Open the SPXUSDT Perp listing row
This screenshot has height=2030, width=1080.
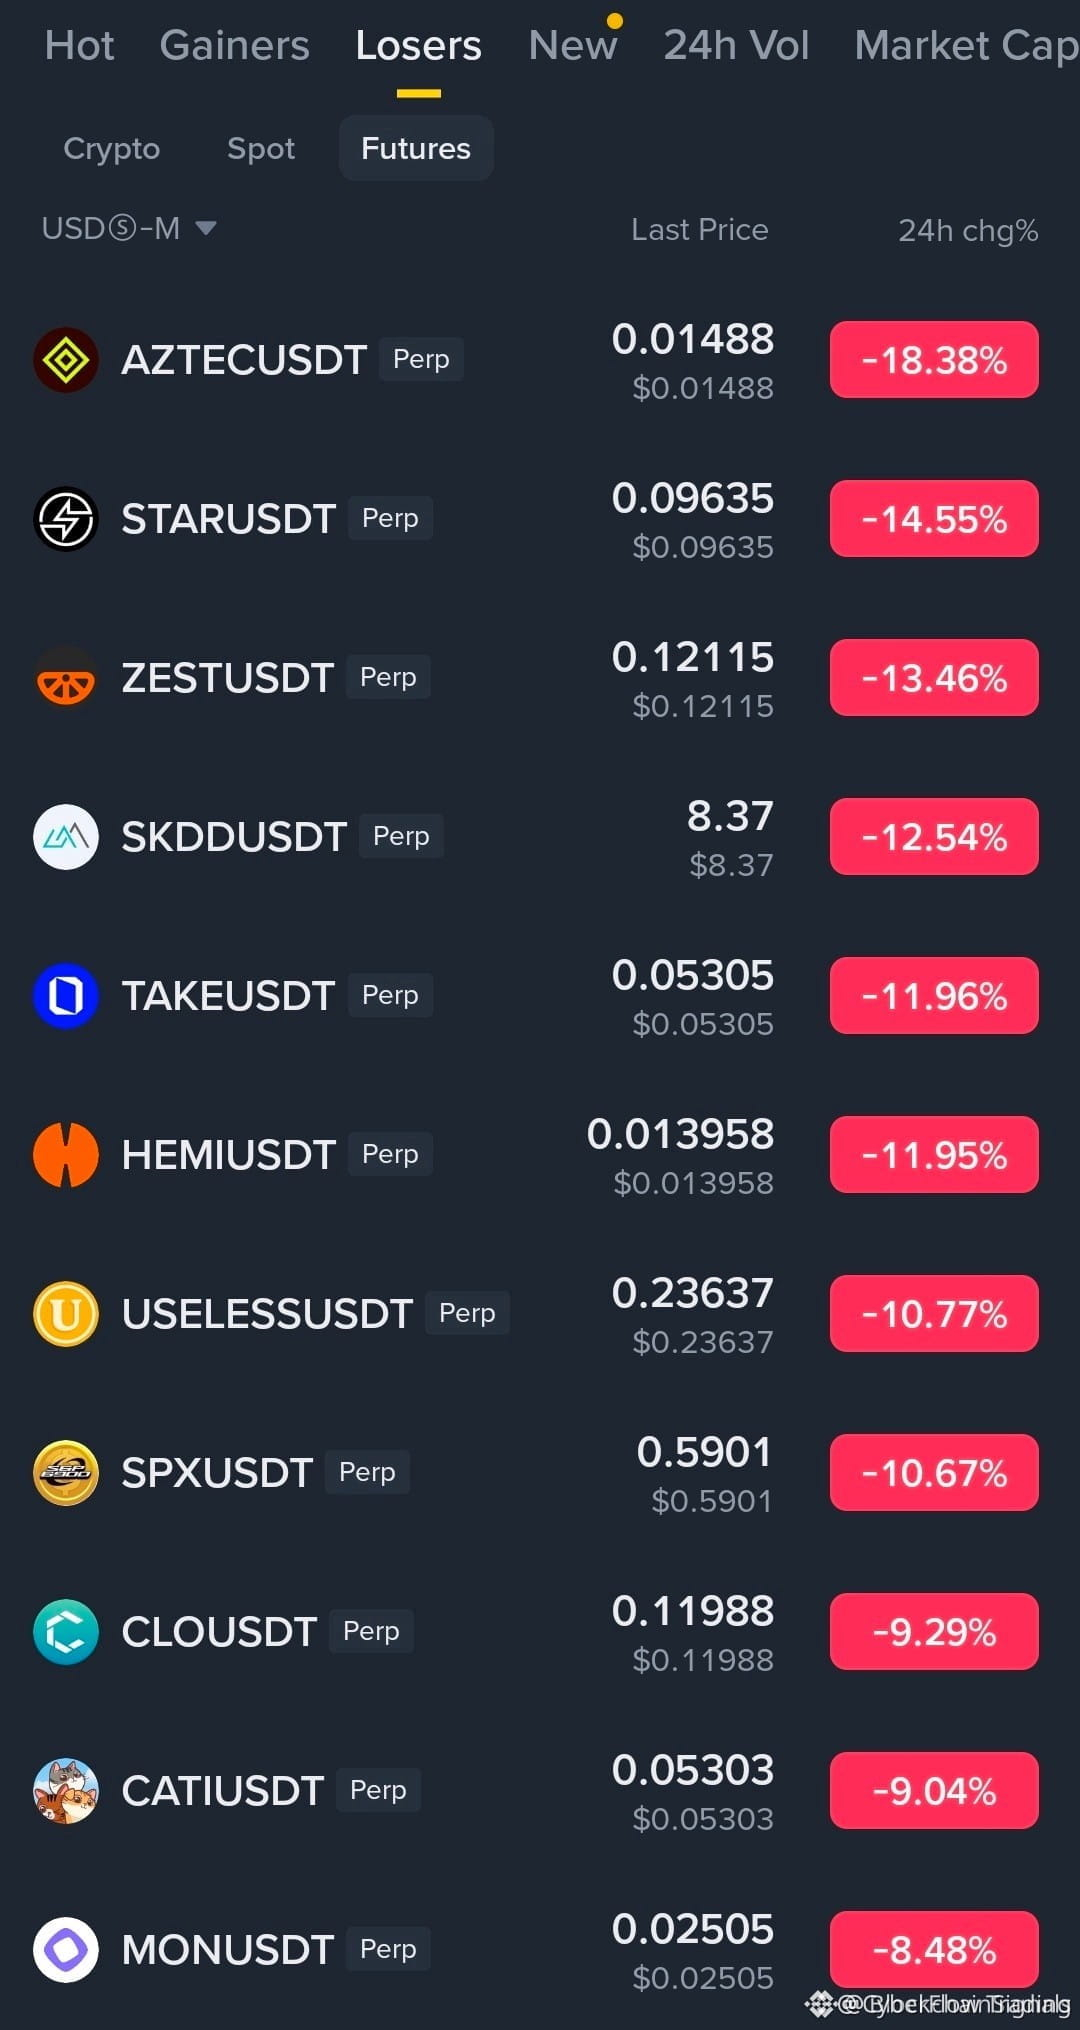pyautogui.click(x=540, y=1473)
